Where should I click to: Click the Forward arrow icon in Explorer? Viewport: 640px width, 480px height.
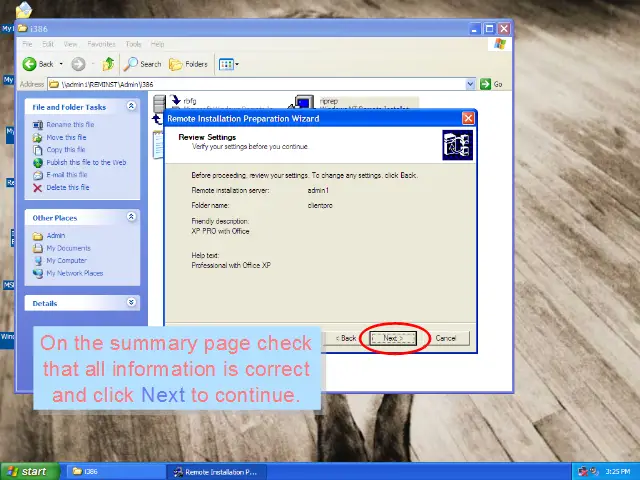coord(78,64)
